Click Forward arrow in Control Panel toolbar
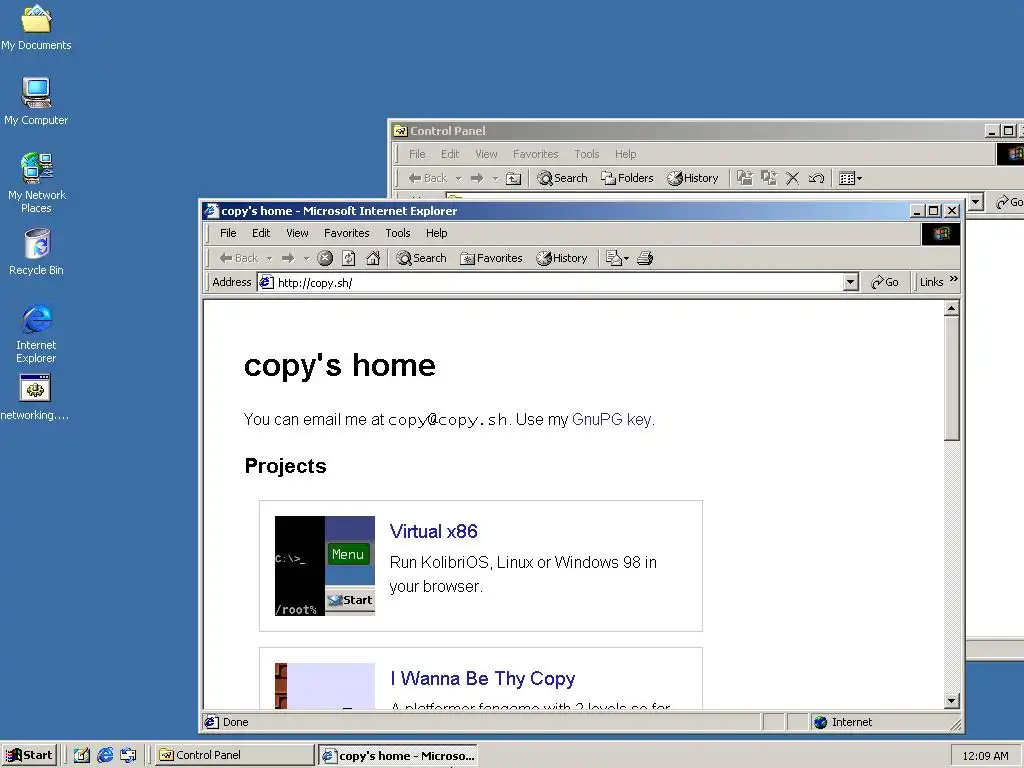 coord(477,178)
